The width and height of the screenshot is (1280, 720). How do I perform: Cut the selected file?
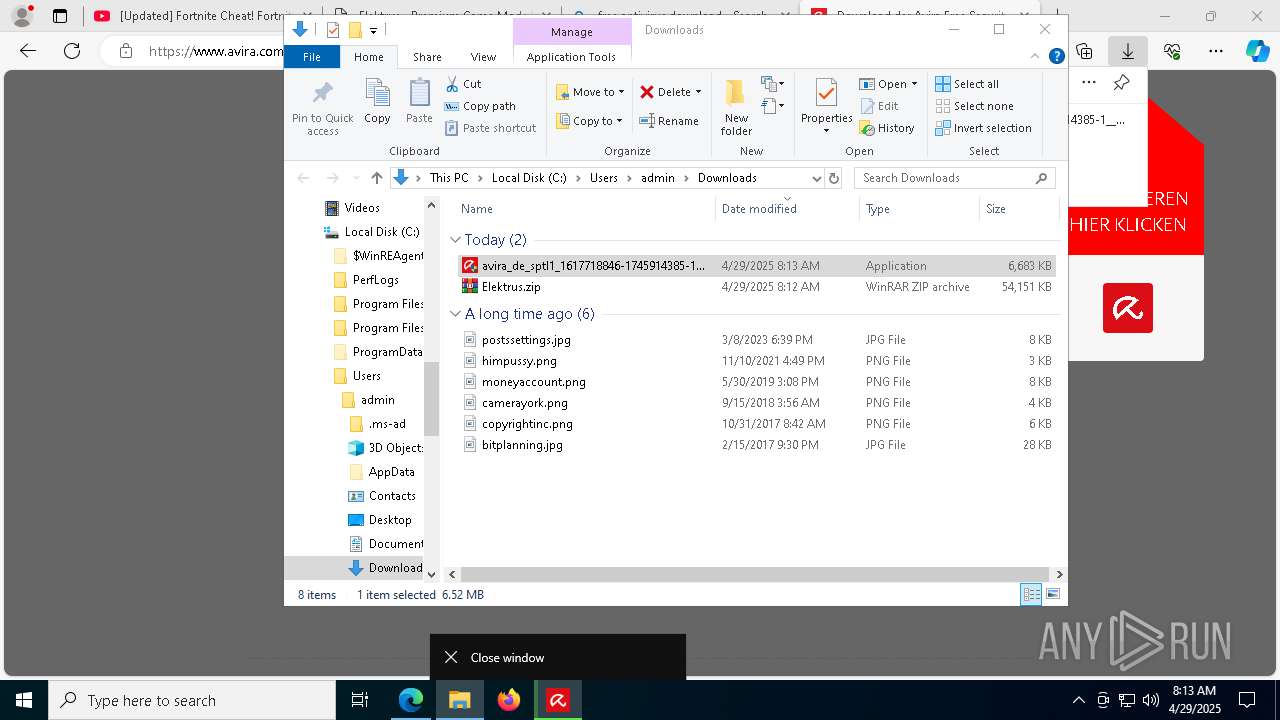tap(463, 84)
